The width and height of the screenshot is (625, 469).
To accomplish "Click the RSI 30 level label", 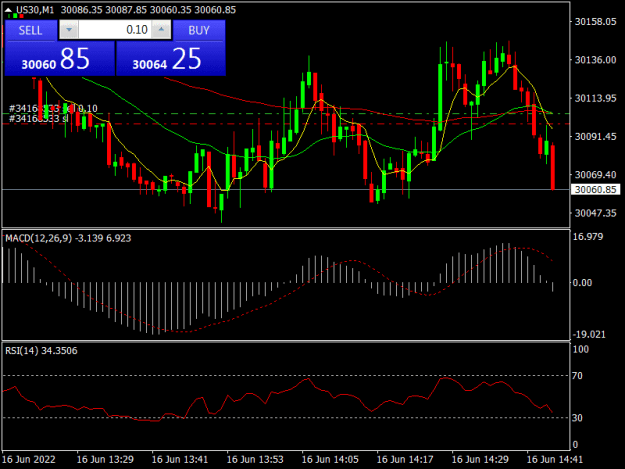I will pyautogui.click(x=577, y=418).
